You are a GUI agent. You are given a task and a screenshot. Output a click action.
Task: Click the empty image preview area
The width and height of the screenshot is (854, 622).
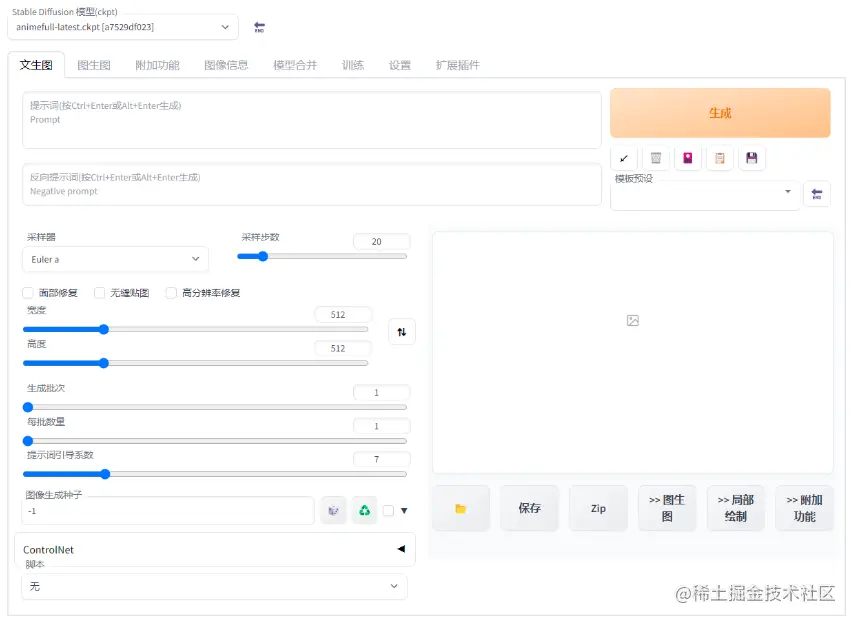click(x=633, y=353)
